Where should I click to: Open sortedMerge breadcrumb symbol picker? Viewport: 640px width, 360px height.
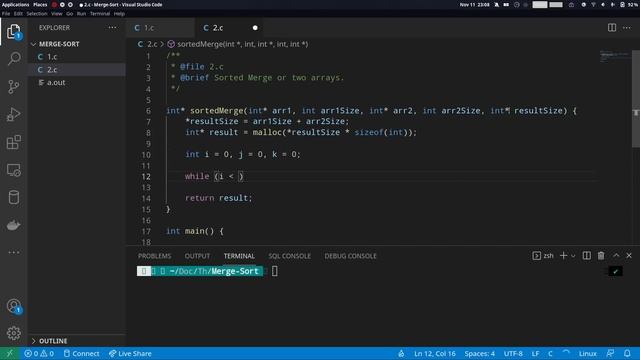click(x=238, y=44)
